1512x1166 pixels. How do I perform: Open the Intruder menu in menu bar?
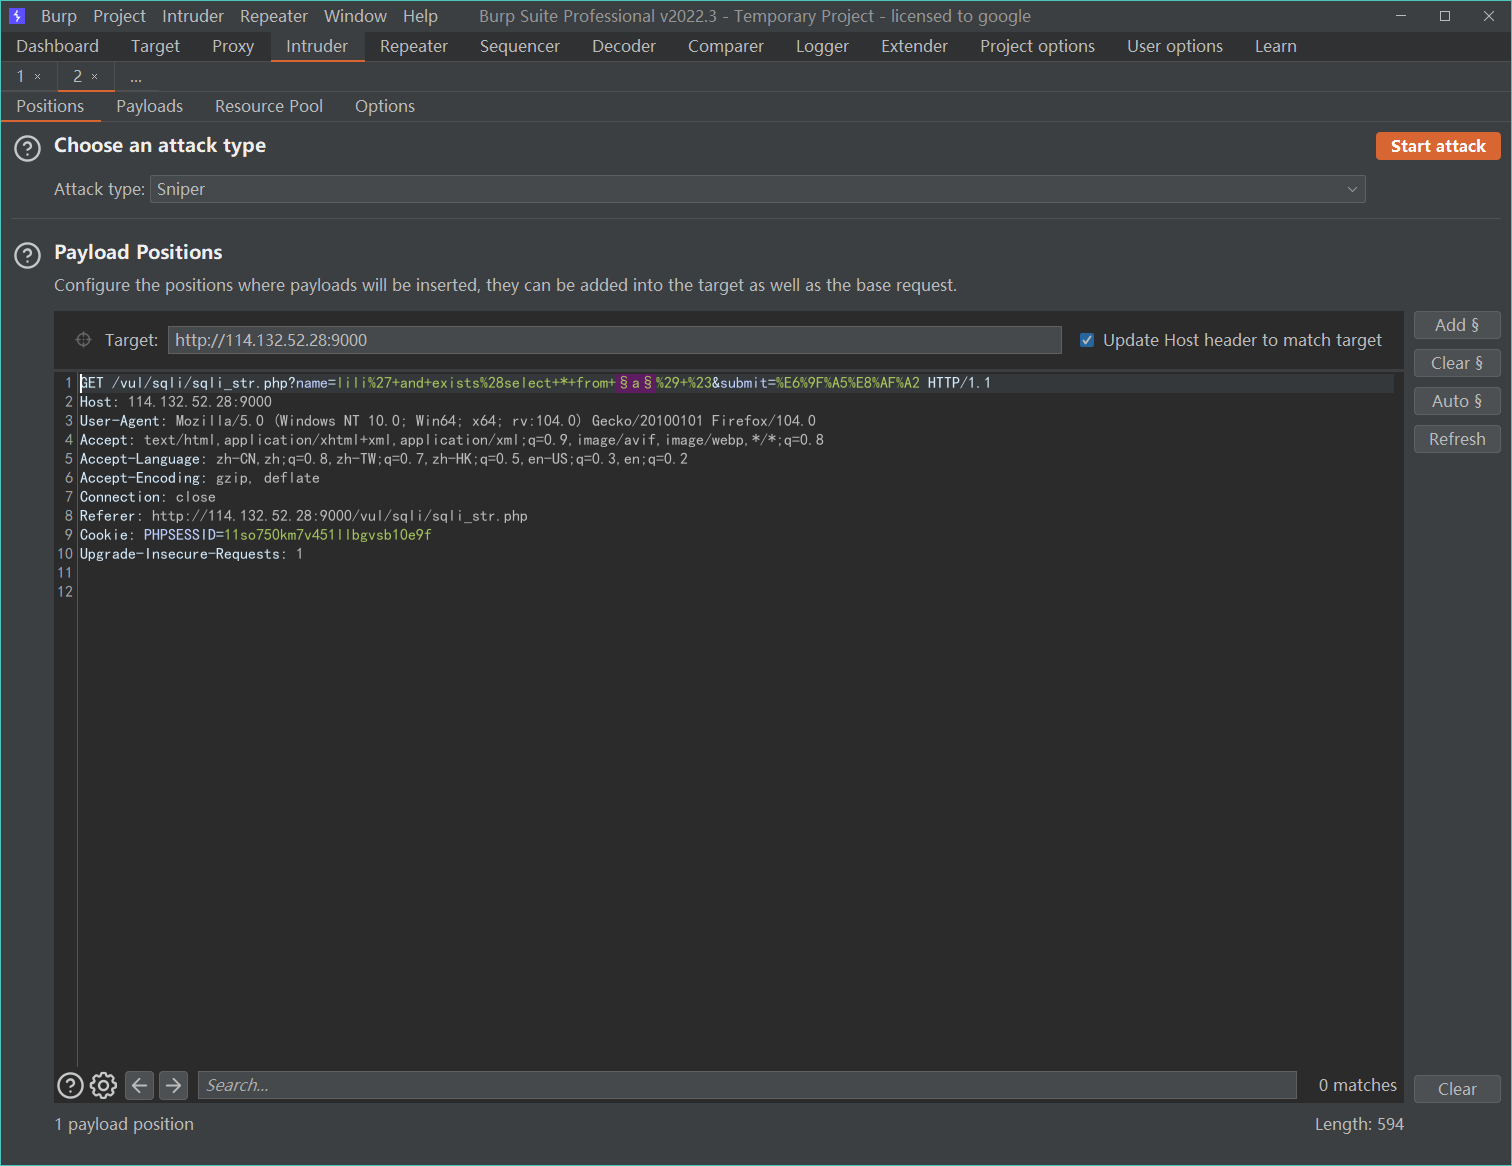coord(193,16)
